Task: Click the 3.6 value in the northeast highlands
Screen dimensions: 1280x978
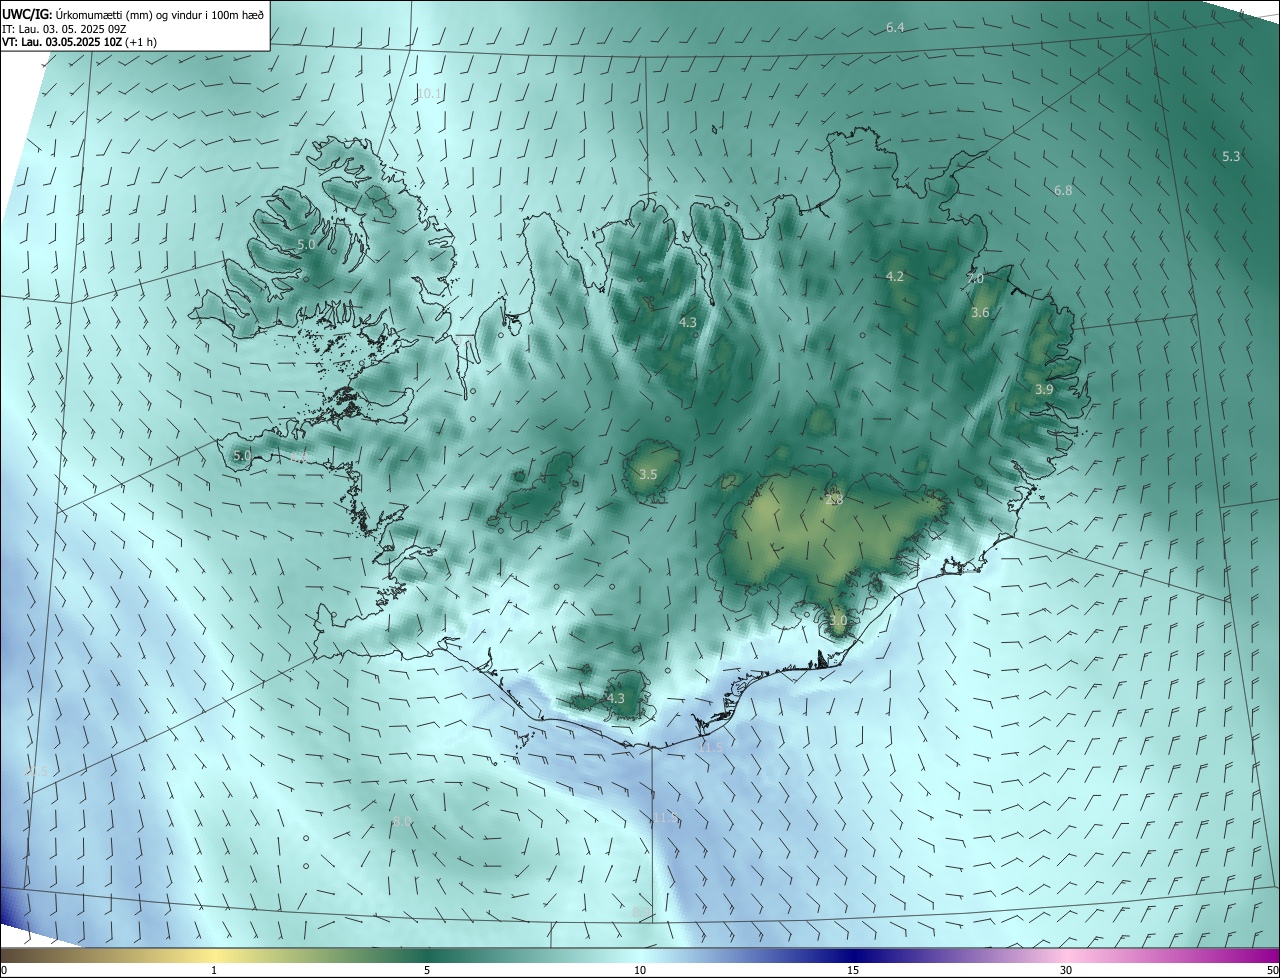Action: [x=980, y=312]
